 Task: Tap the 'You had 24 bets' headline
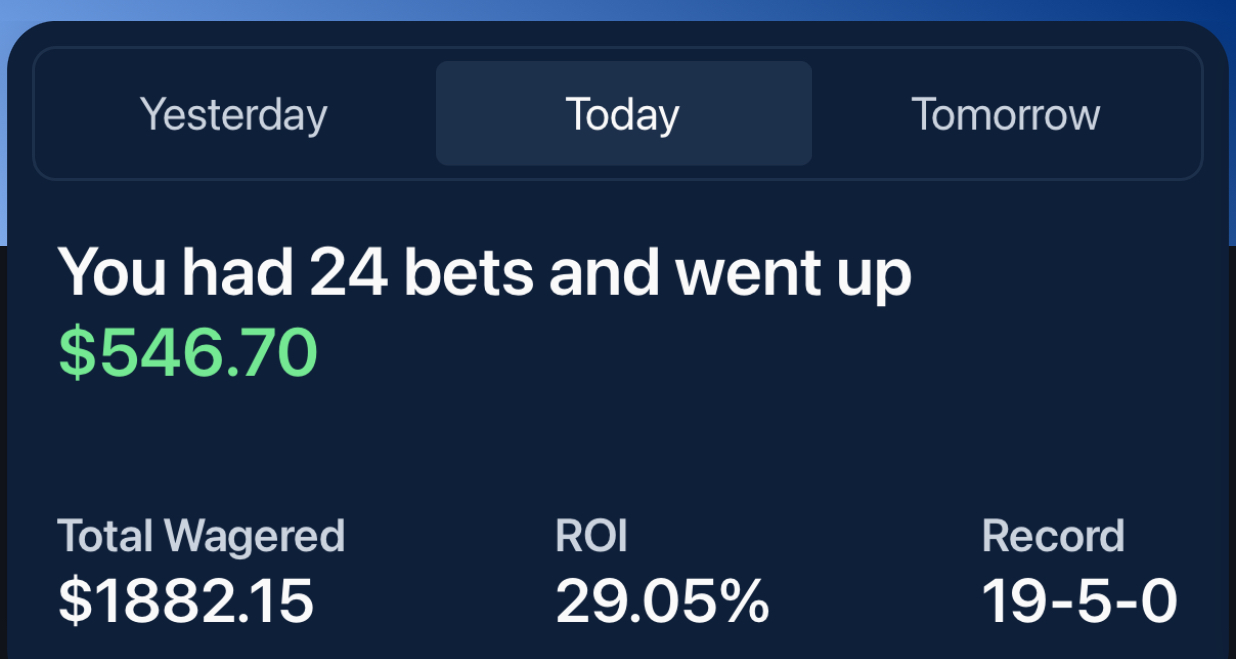click(484, 273)
